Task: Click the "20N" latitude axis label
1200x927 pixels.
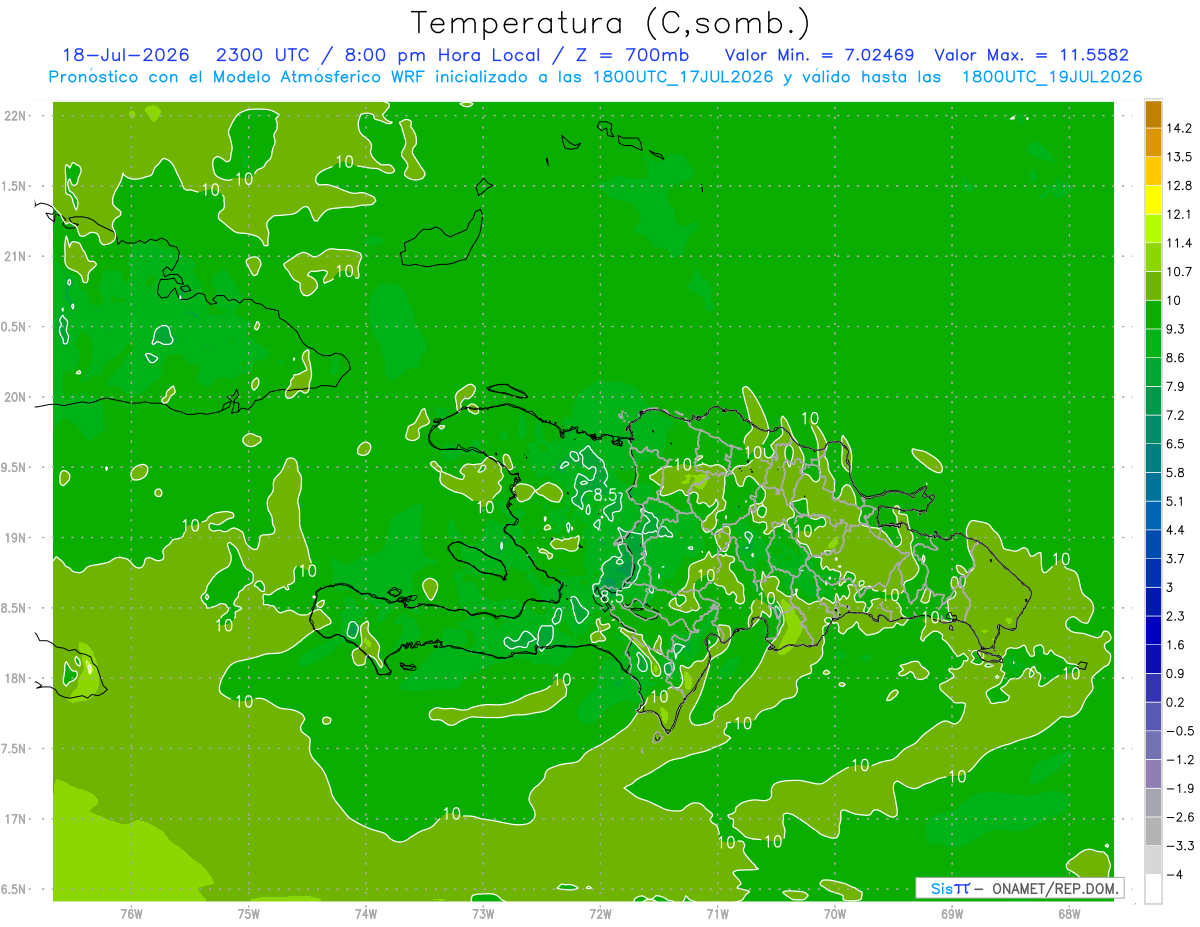Action: [x=17, y=397]
